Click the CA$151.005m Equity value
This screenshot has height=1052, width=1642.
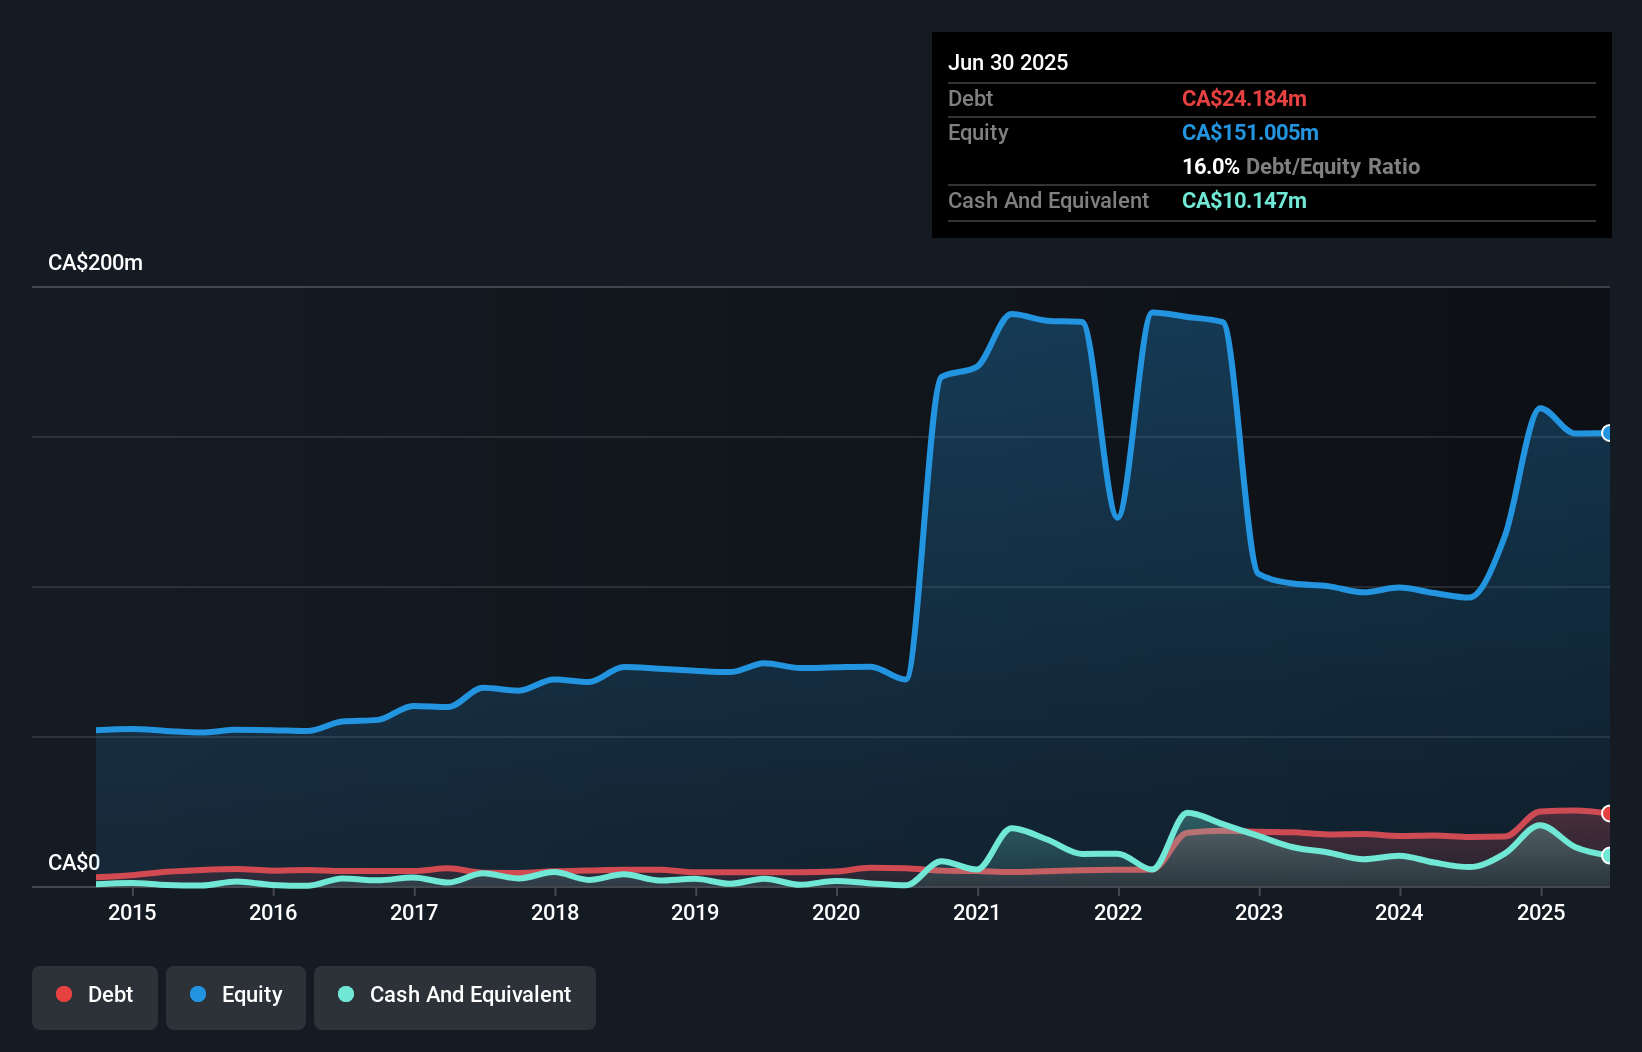(x=1249, y=132)
